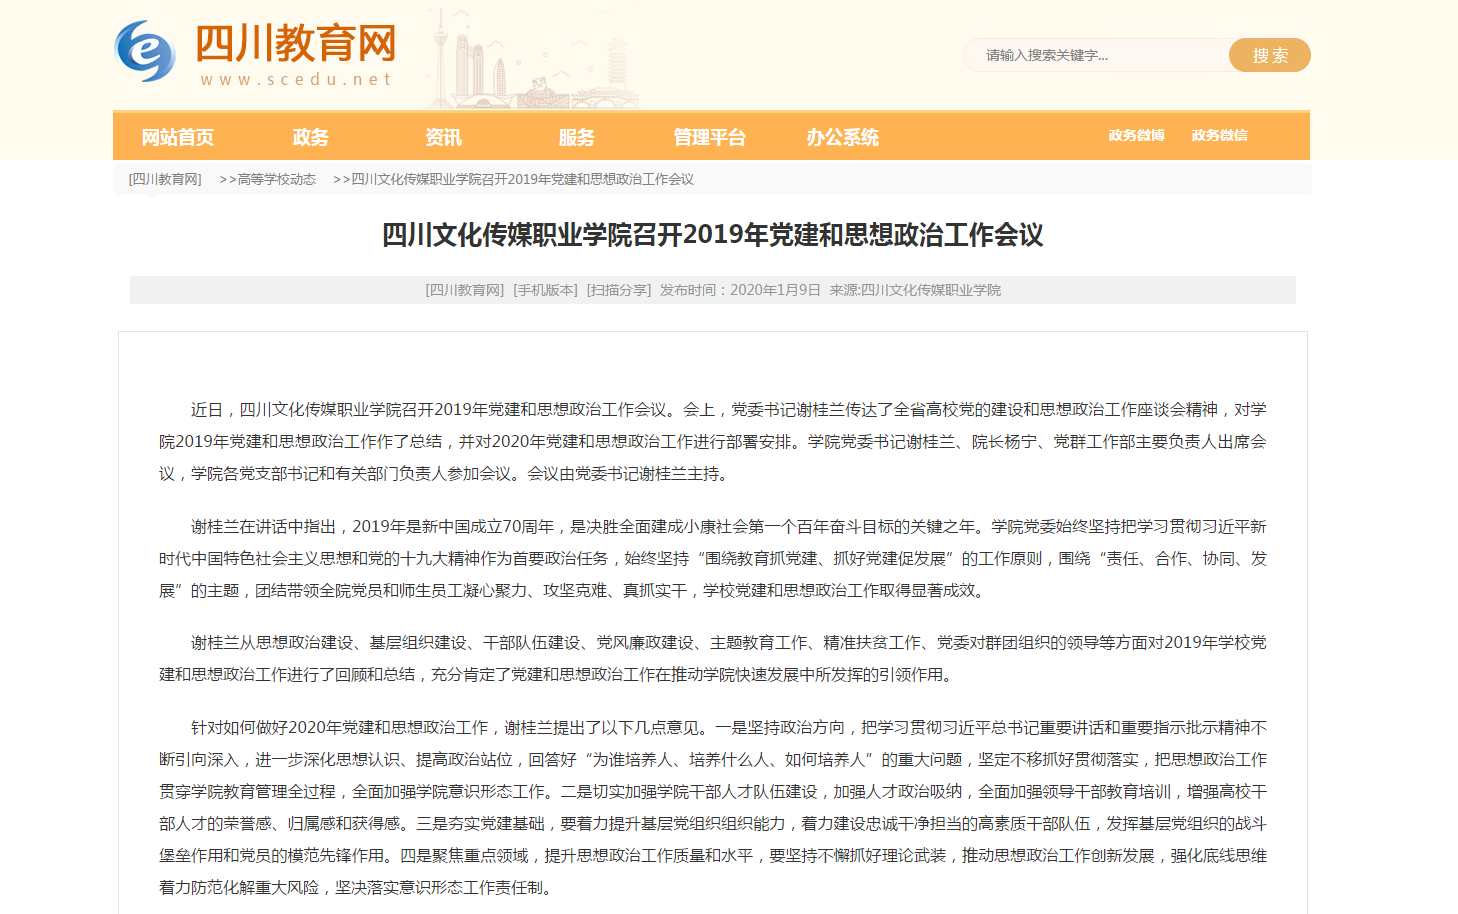Click [四川教育网] in the breadcrumb trail
This screenshot has width=1458, height=914.
(x=165, y=179)
